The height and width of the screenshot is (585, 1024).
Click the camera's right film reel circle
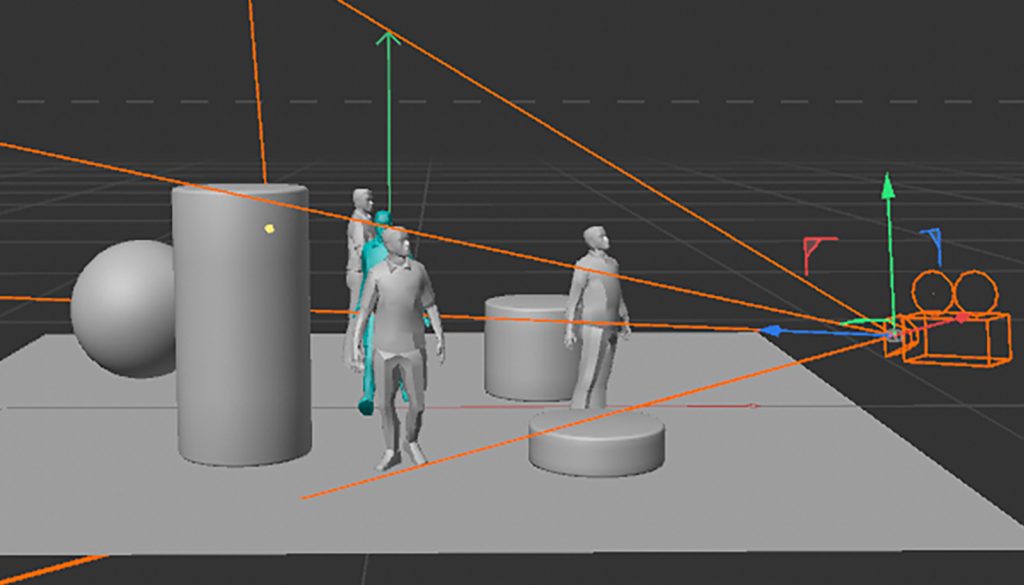point(976,291)
